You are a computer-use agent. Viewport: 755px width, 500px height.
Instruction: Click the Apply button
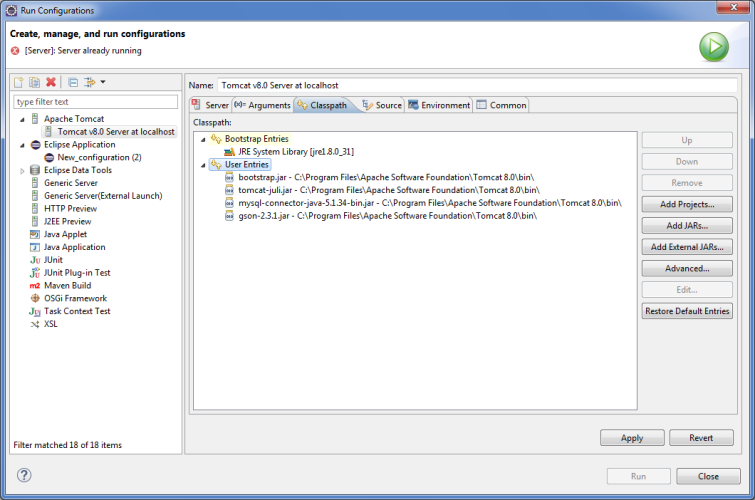coord(632,438)
